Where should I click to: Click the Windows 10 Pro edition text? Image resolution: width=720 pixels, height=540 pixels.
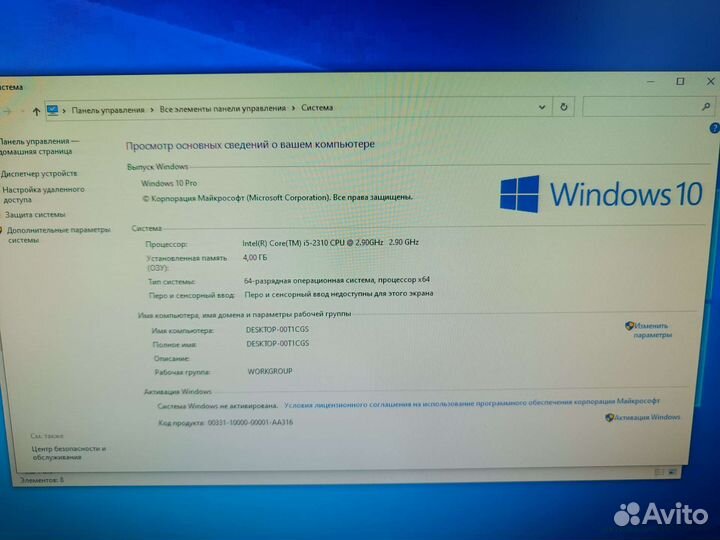pos(169,183)
